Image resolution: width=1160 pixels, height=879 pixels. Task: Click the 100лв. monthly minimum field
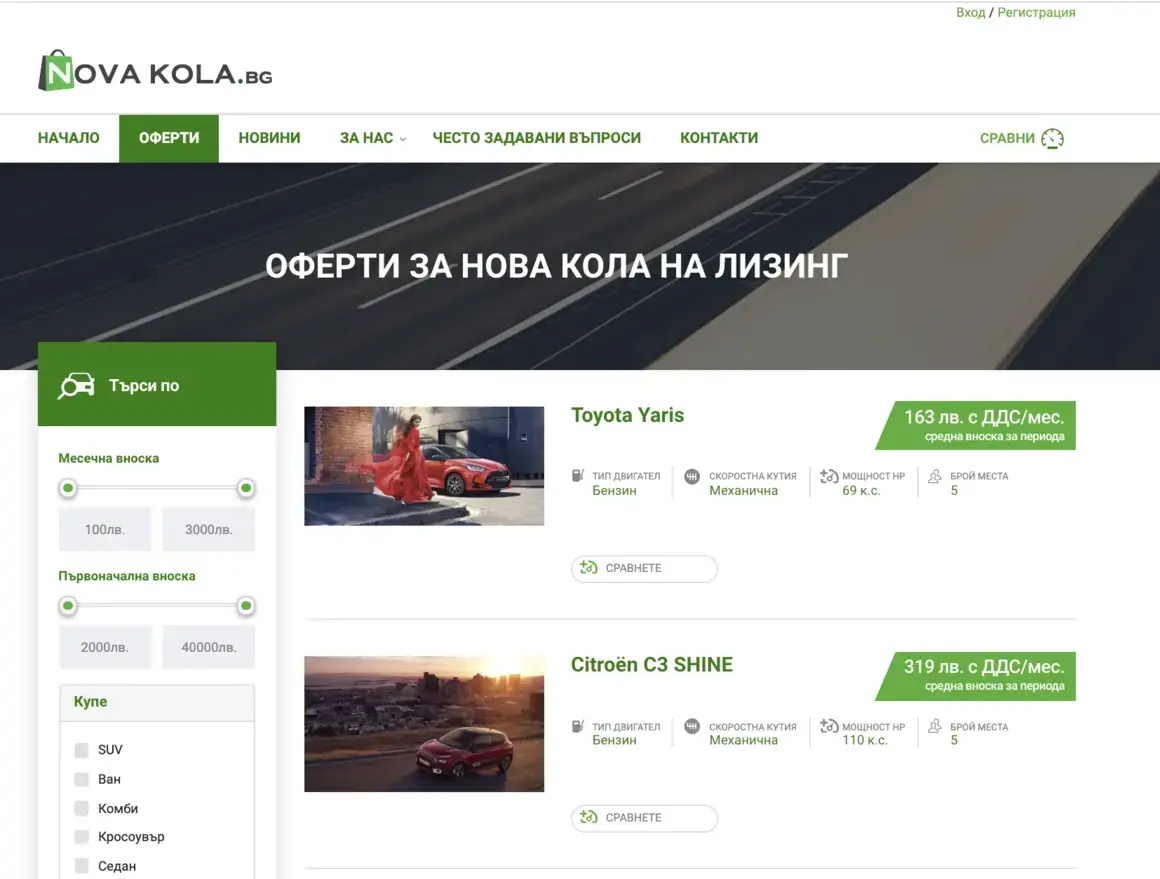(x=104, y=529)
